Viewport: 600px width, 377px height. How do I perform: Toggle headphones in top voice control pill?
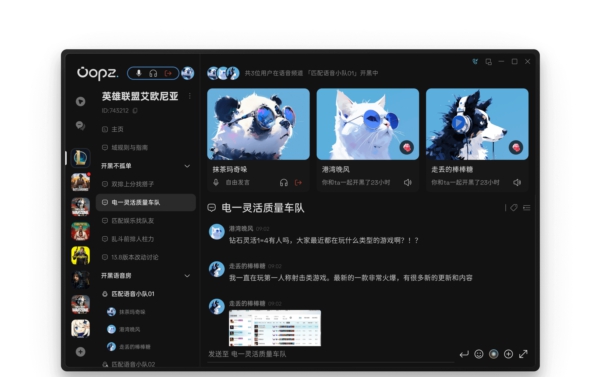click(x=153, y=73)
